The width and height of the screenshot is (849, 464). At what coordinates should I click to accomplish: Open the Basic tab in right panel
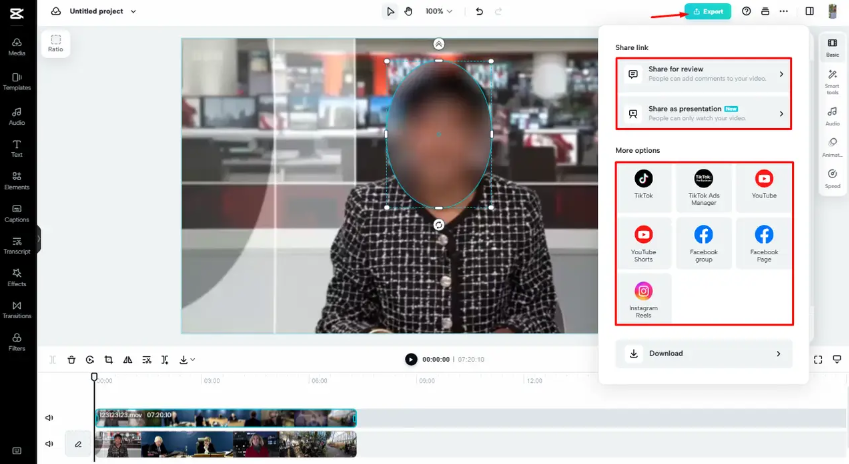point(832,48)
